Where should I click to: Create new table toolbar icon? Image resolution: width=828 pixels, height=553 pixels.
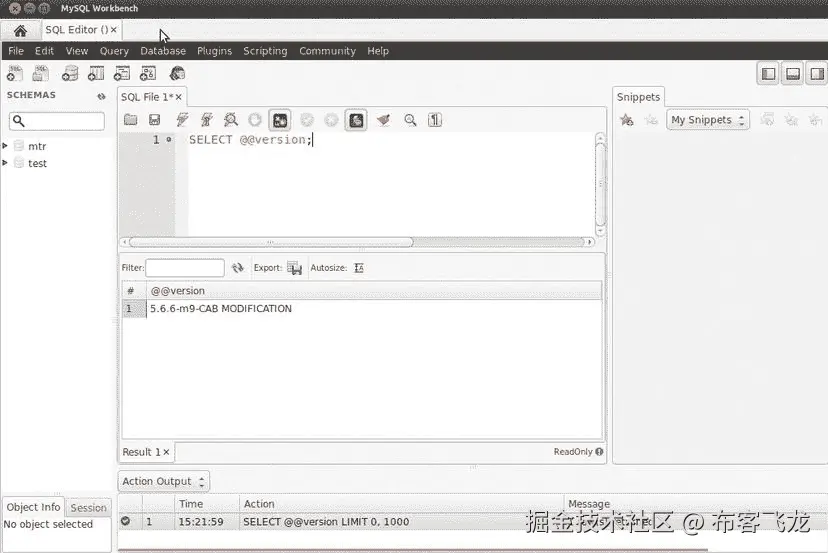(x=96, y=73)
